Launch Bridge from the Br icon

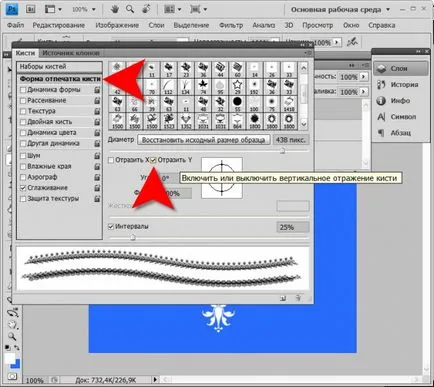coord(30,9)
